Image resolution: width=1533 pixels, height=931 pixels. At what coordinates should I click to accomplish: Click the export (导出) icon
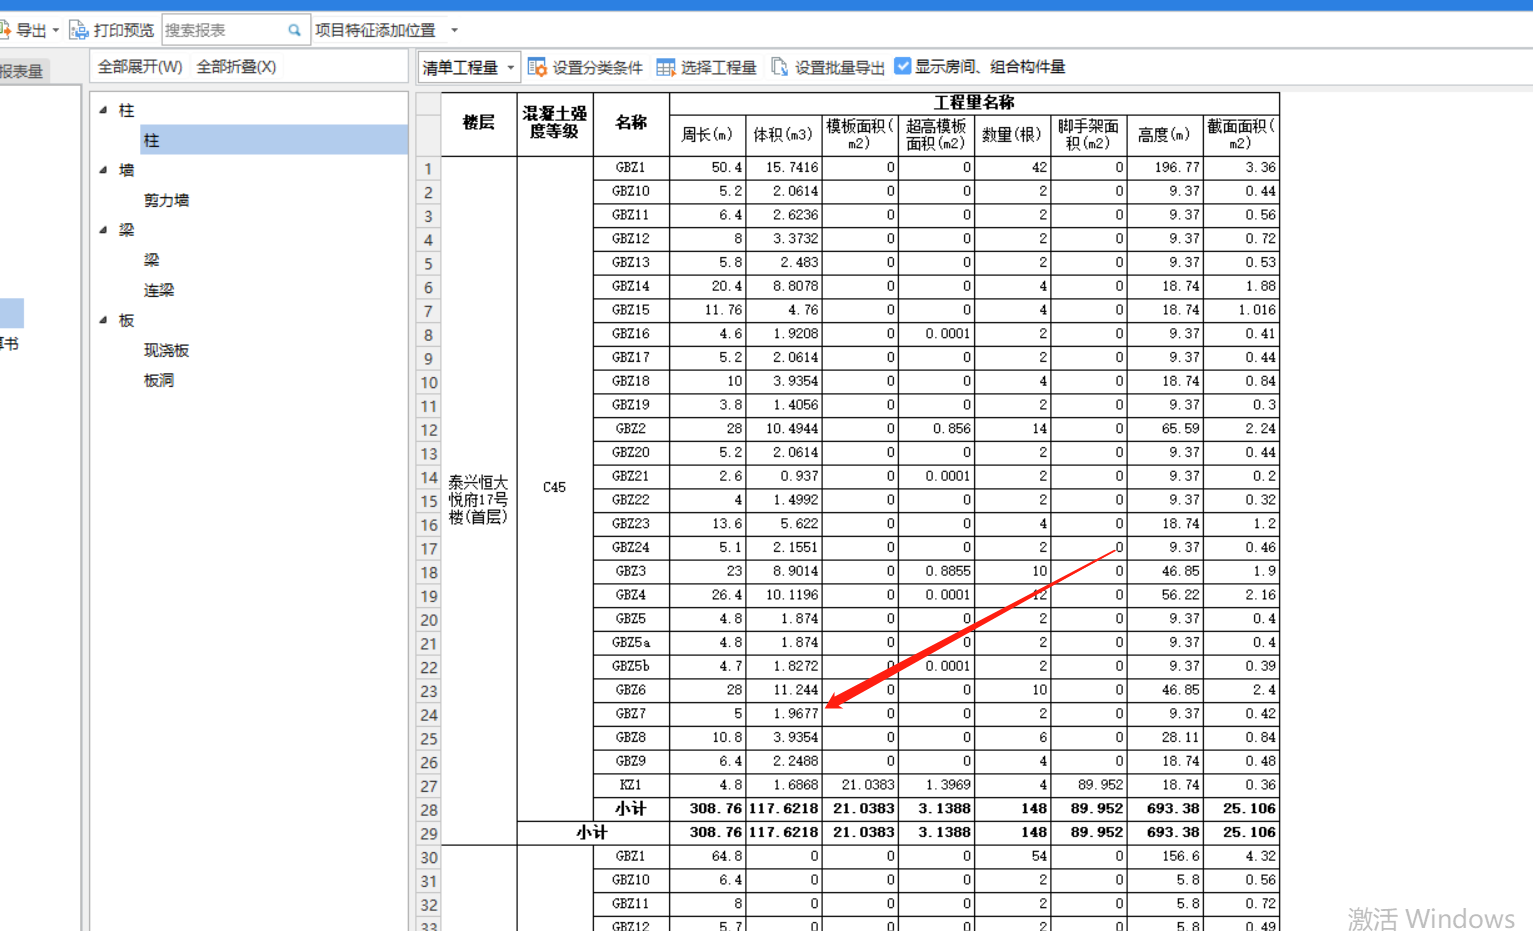coord(5,30)
